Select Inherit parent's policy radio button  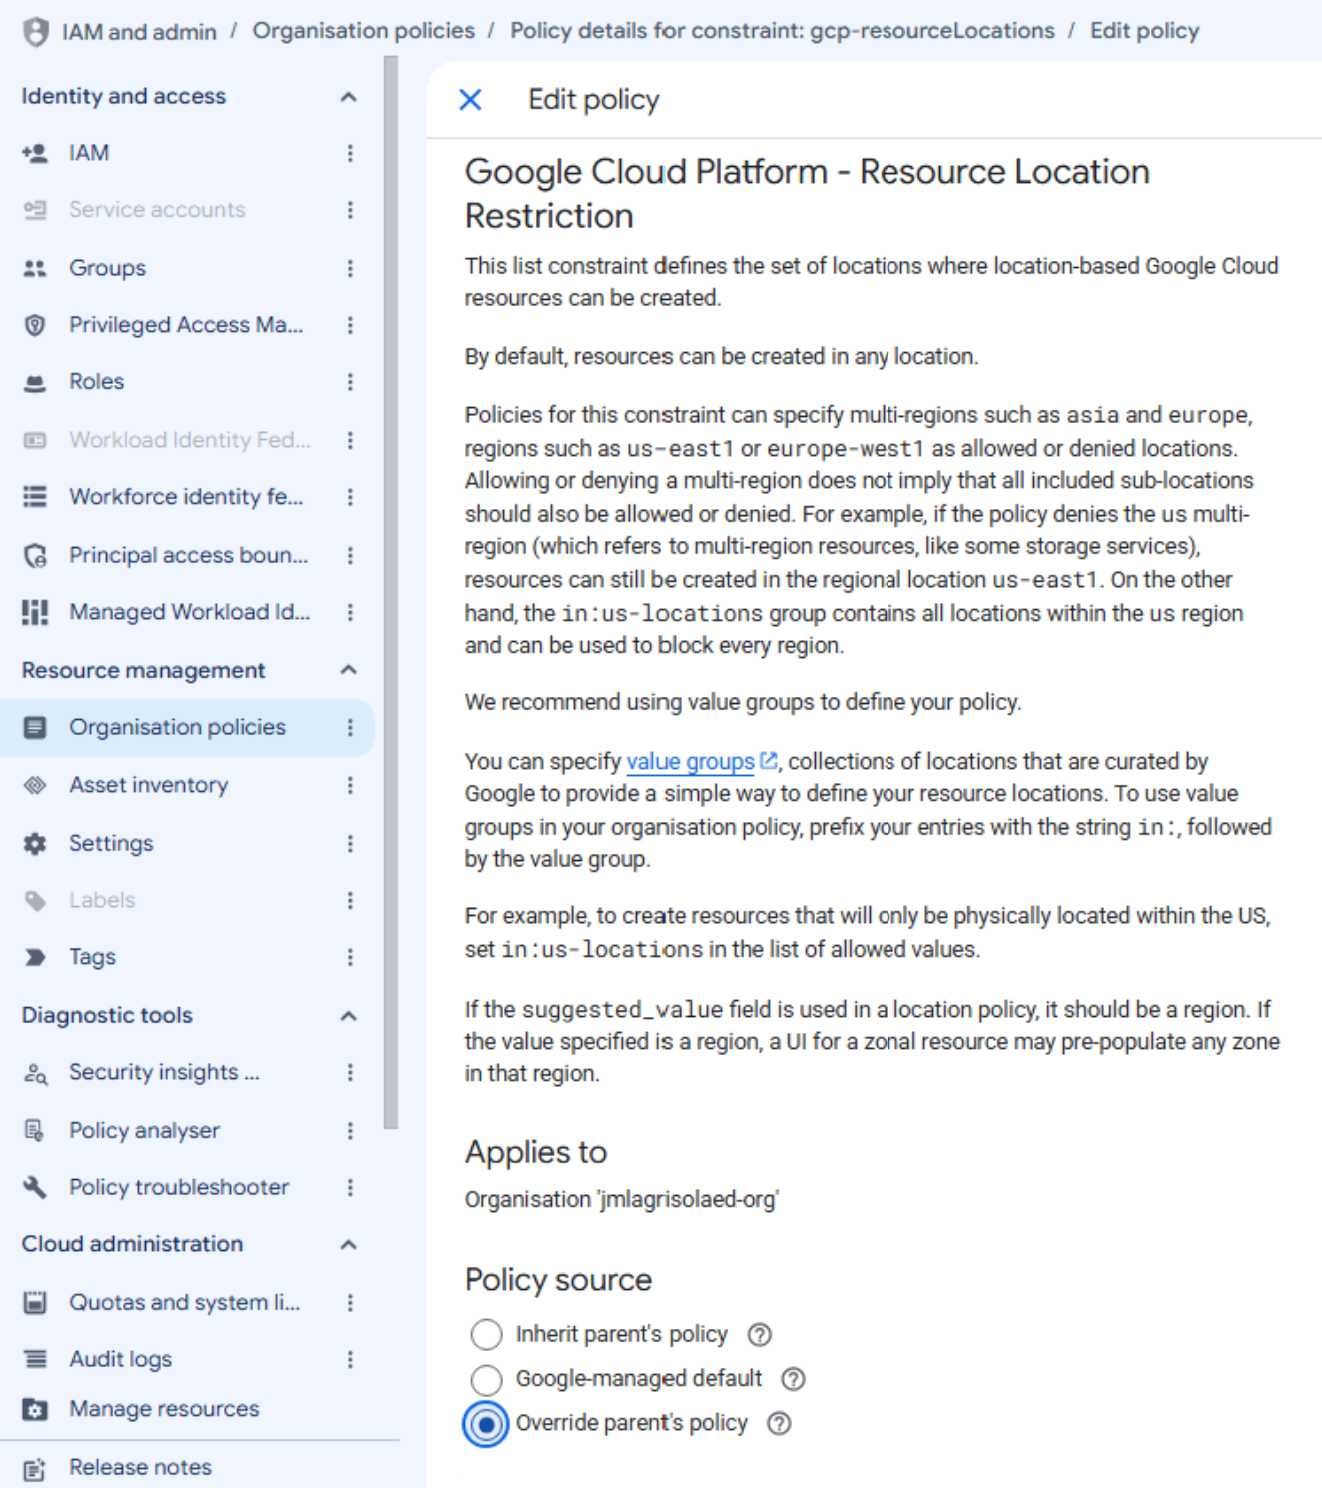pyautogui.click(x=486, y=1334)
